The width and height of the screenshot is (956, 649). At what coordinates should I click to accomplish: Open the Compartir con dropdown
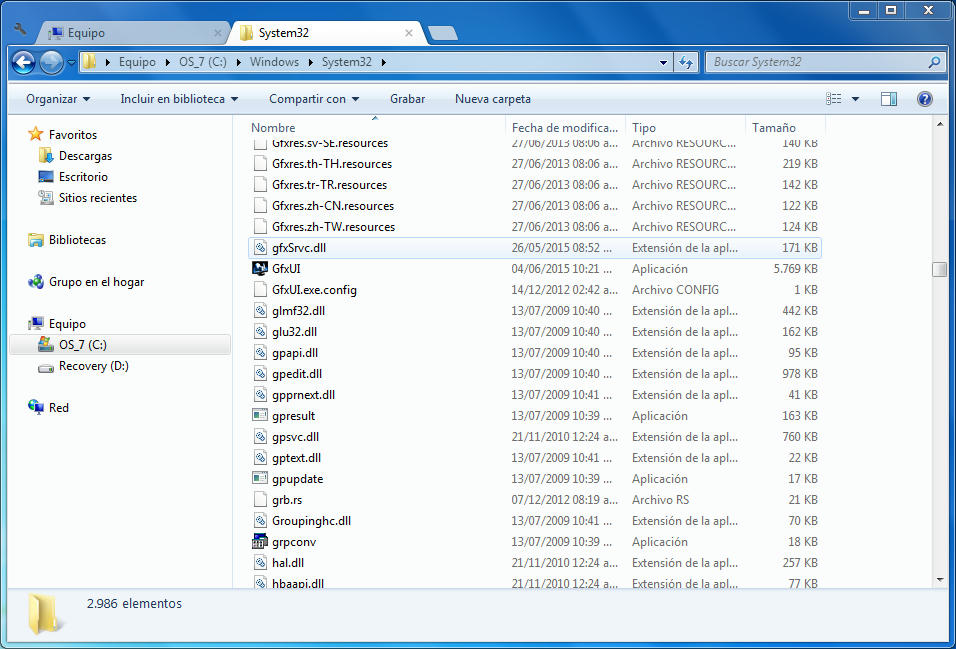pos(314,99)
